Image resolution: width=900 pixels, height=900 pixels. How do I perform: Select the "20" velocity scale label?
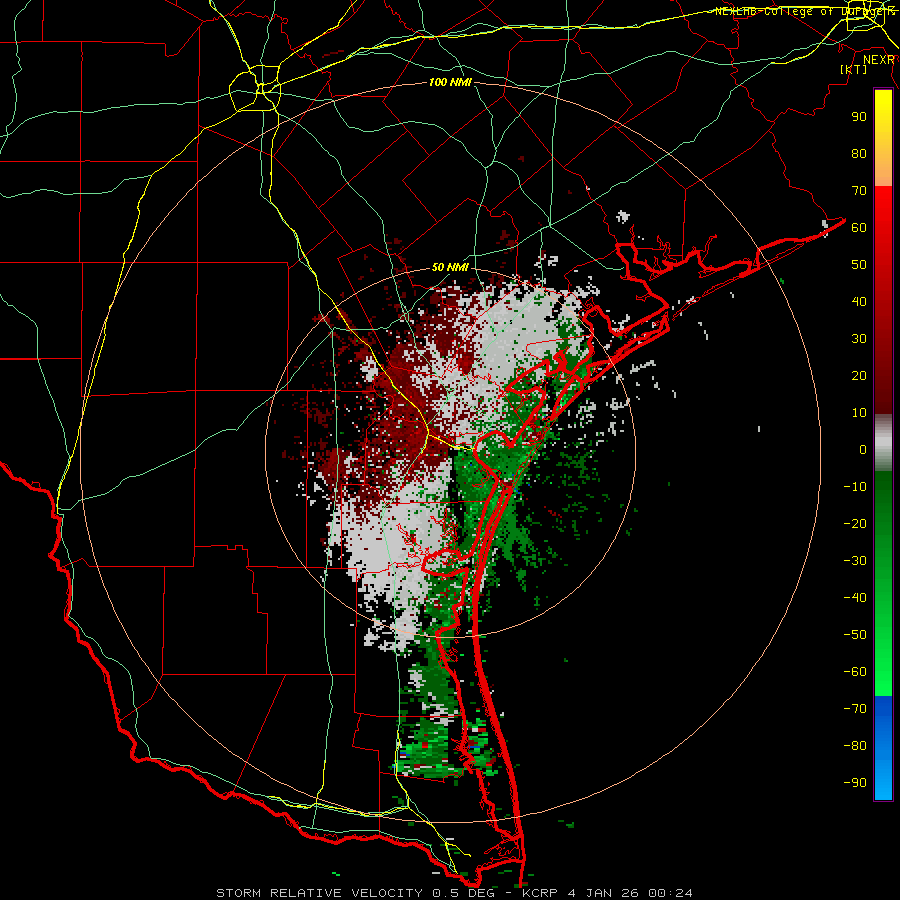click(x=859, y=375)
